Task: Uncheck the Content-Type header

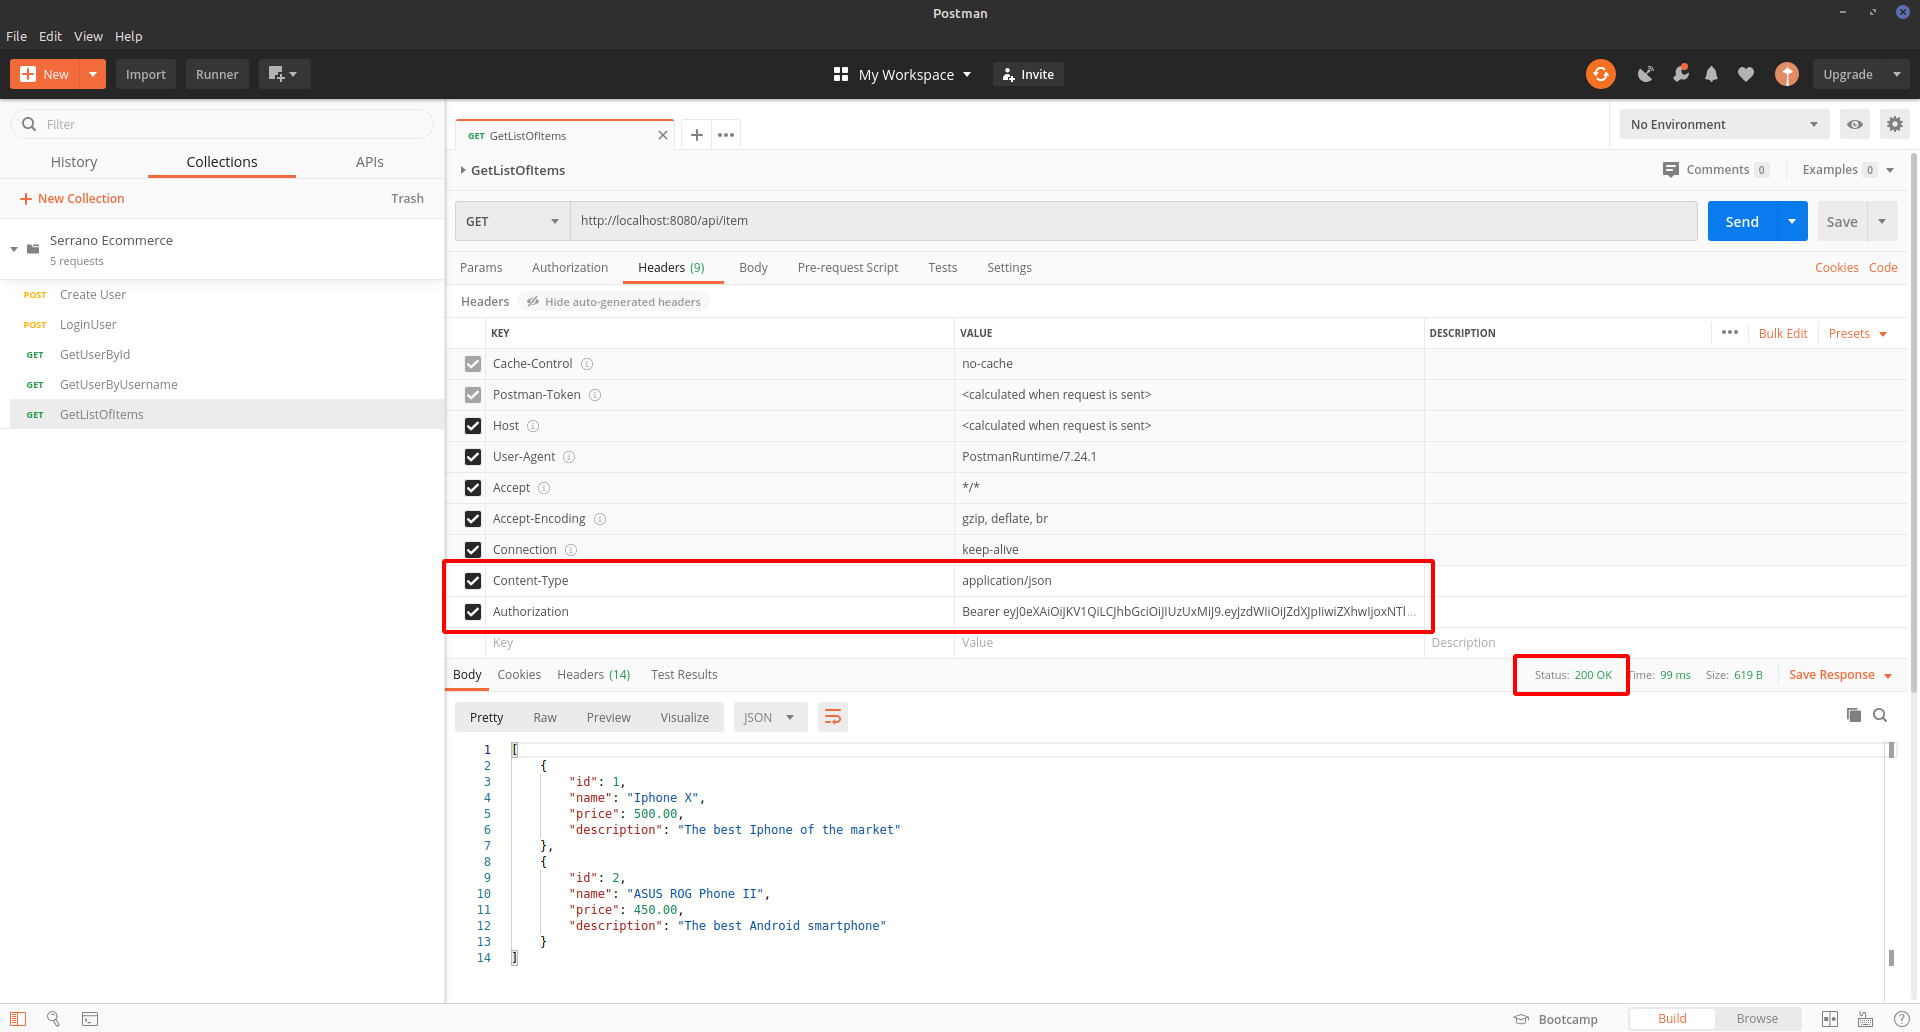Action: (x=473, y=581)
